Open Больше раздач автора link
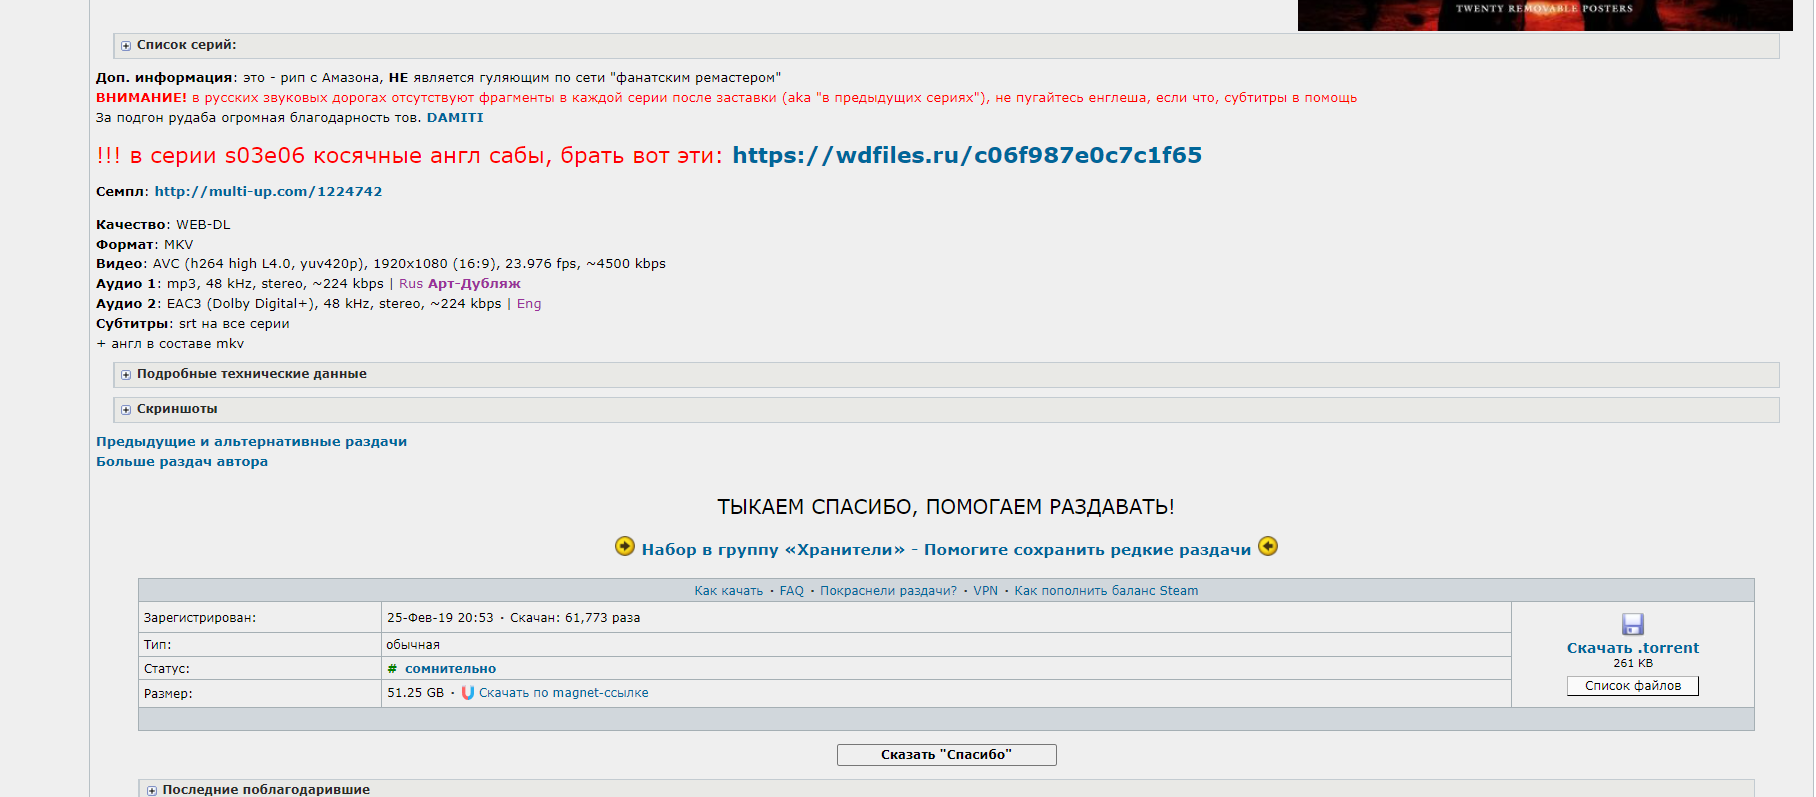This screenshot has width=1816, height=797. pos(182,462)
